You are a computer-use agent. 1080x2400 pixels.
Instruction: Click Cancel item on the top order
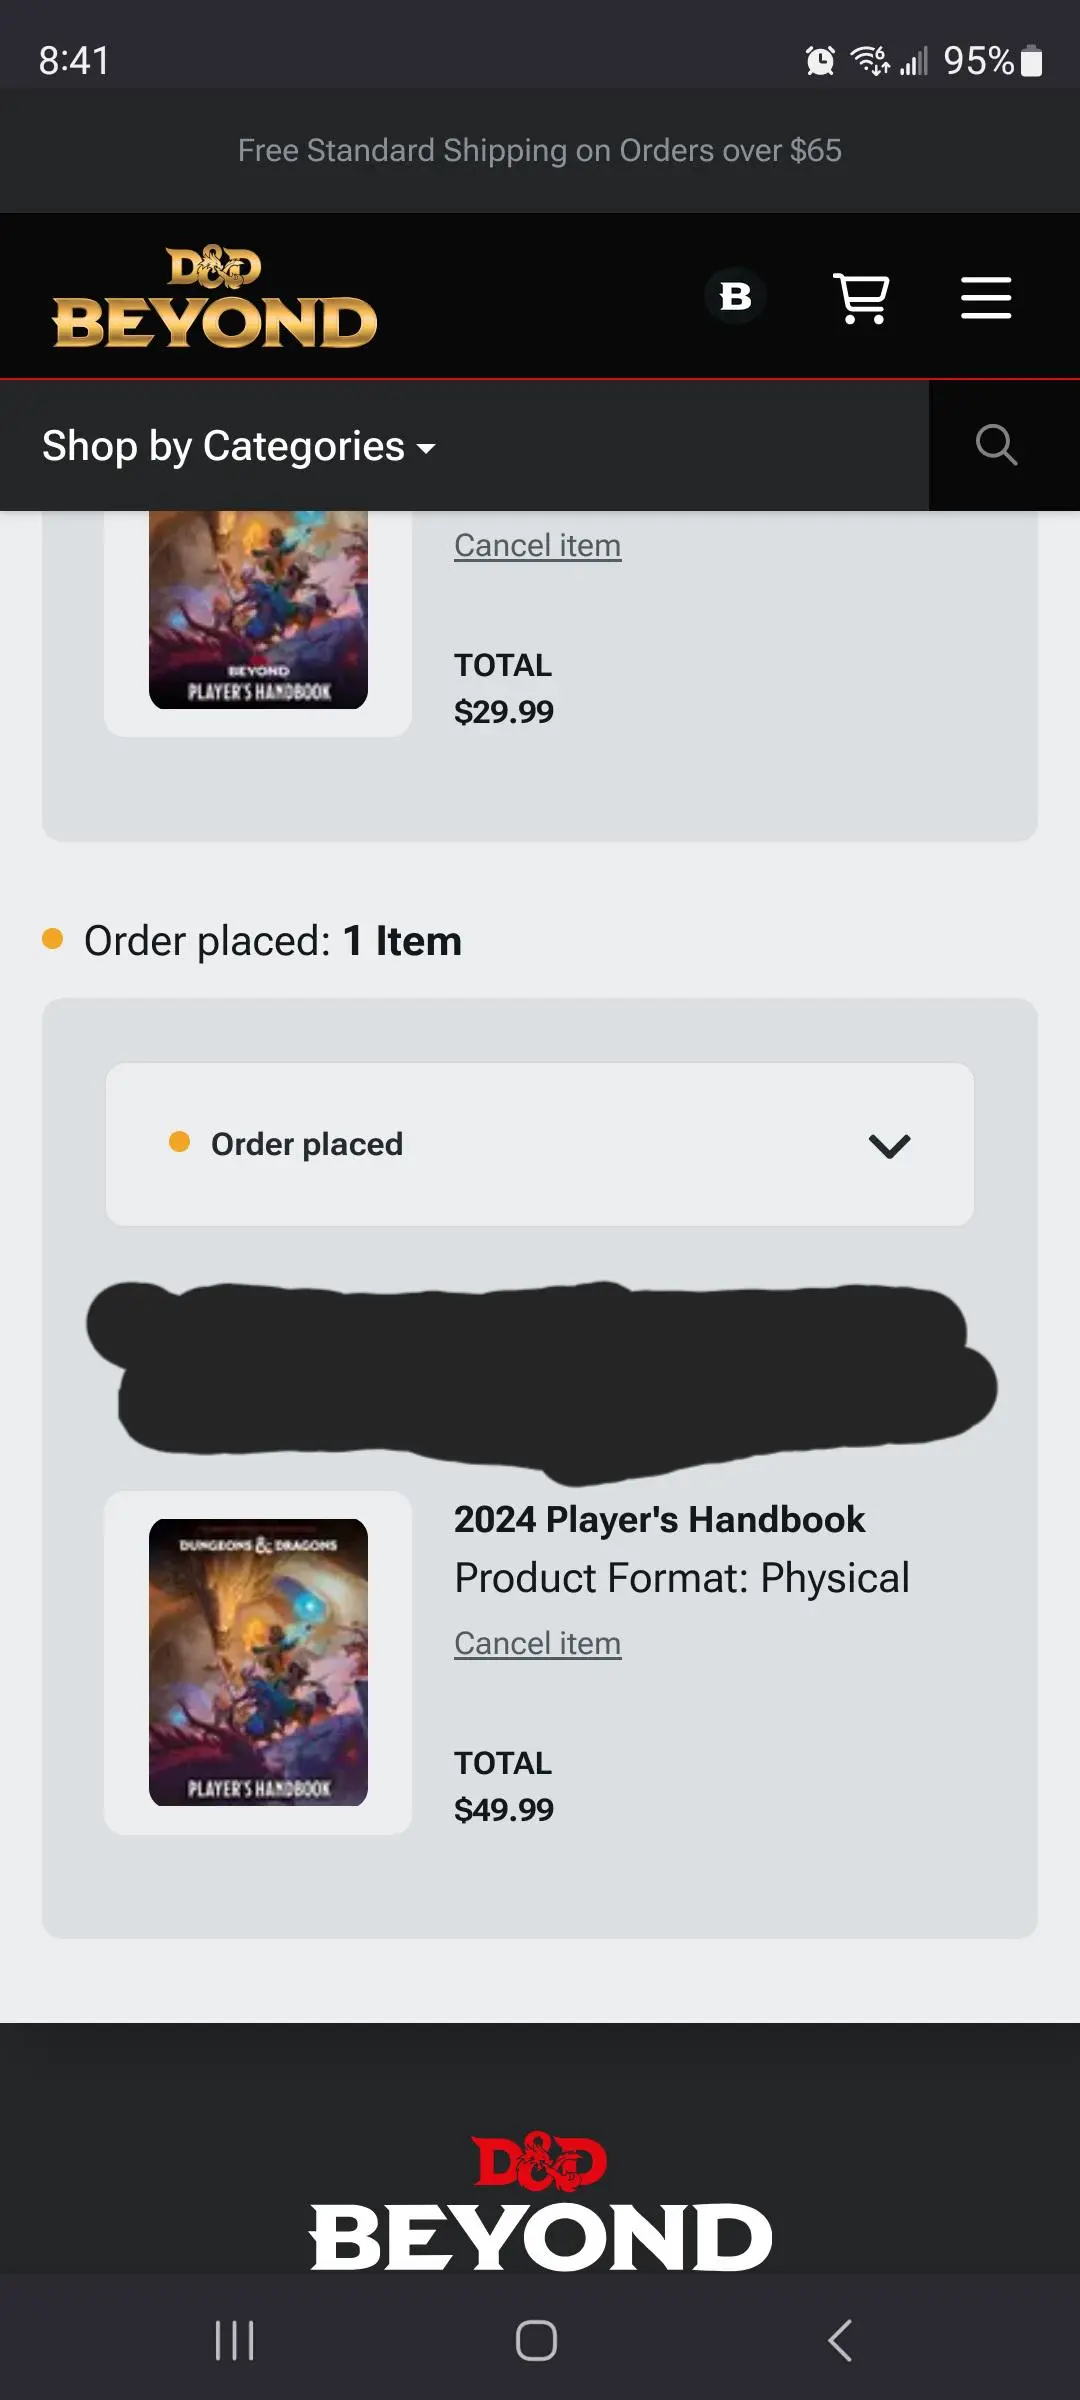(x=537, y=544)
